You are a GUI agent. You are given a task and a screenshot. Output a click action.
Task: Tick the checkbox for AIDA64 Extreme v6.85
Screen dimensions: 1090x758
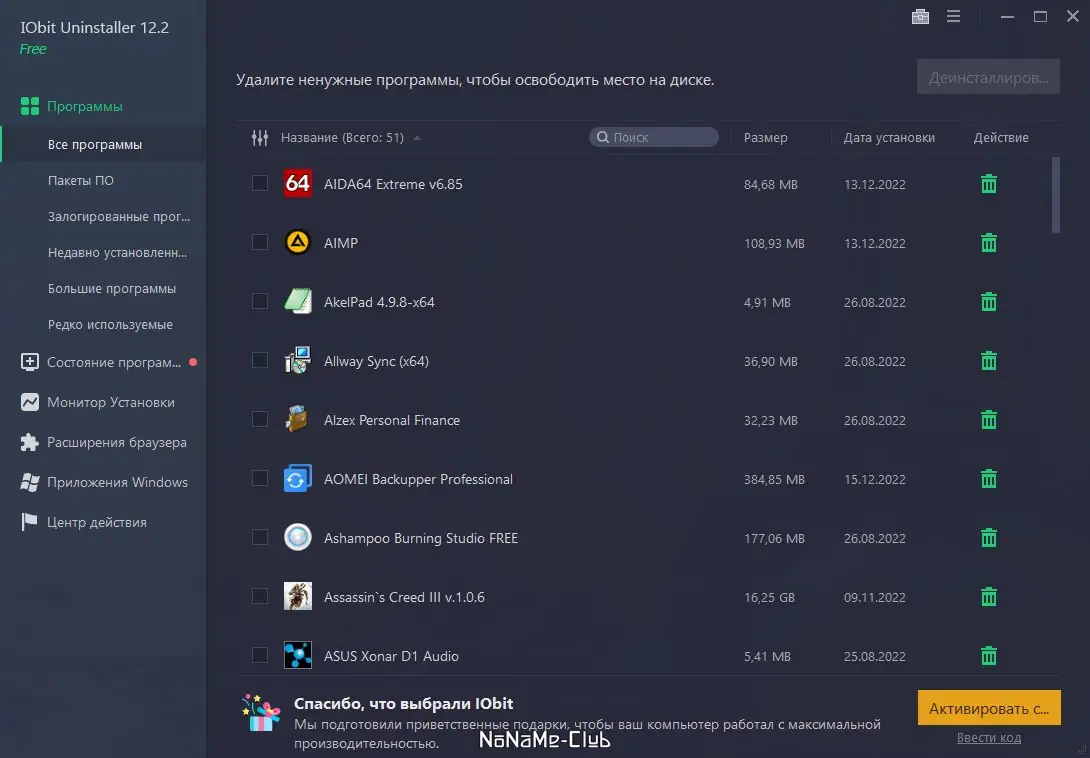click(x=260, y=183)
